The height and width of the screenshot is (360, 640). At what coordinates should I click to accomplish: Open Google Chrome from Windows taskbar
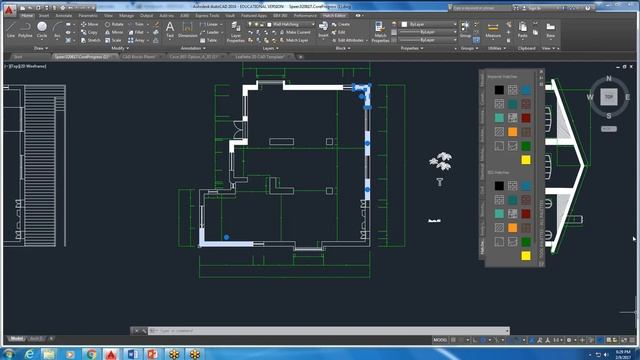pyautogui.click(x=91, y=354)
